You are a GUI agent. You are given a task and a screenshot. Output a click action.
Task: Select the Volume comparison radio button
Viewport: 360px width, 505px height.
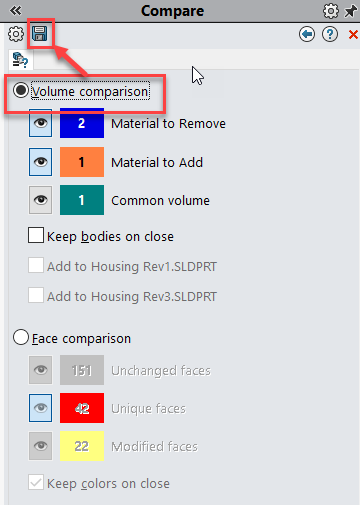(21, 90)
